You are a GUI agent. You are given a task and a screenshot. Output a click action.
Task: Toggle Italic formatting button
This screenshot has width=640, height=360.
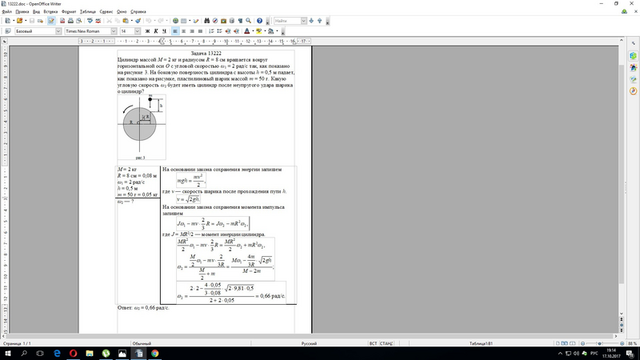click(x=156, y=31)
